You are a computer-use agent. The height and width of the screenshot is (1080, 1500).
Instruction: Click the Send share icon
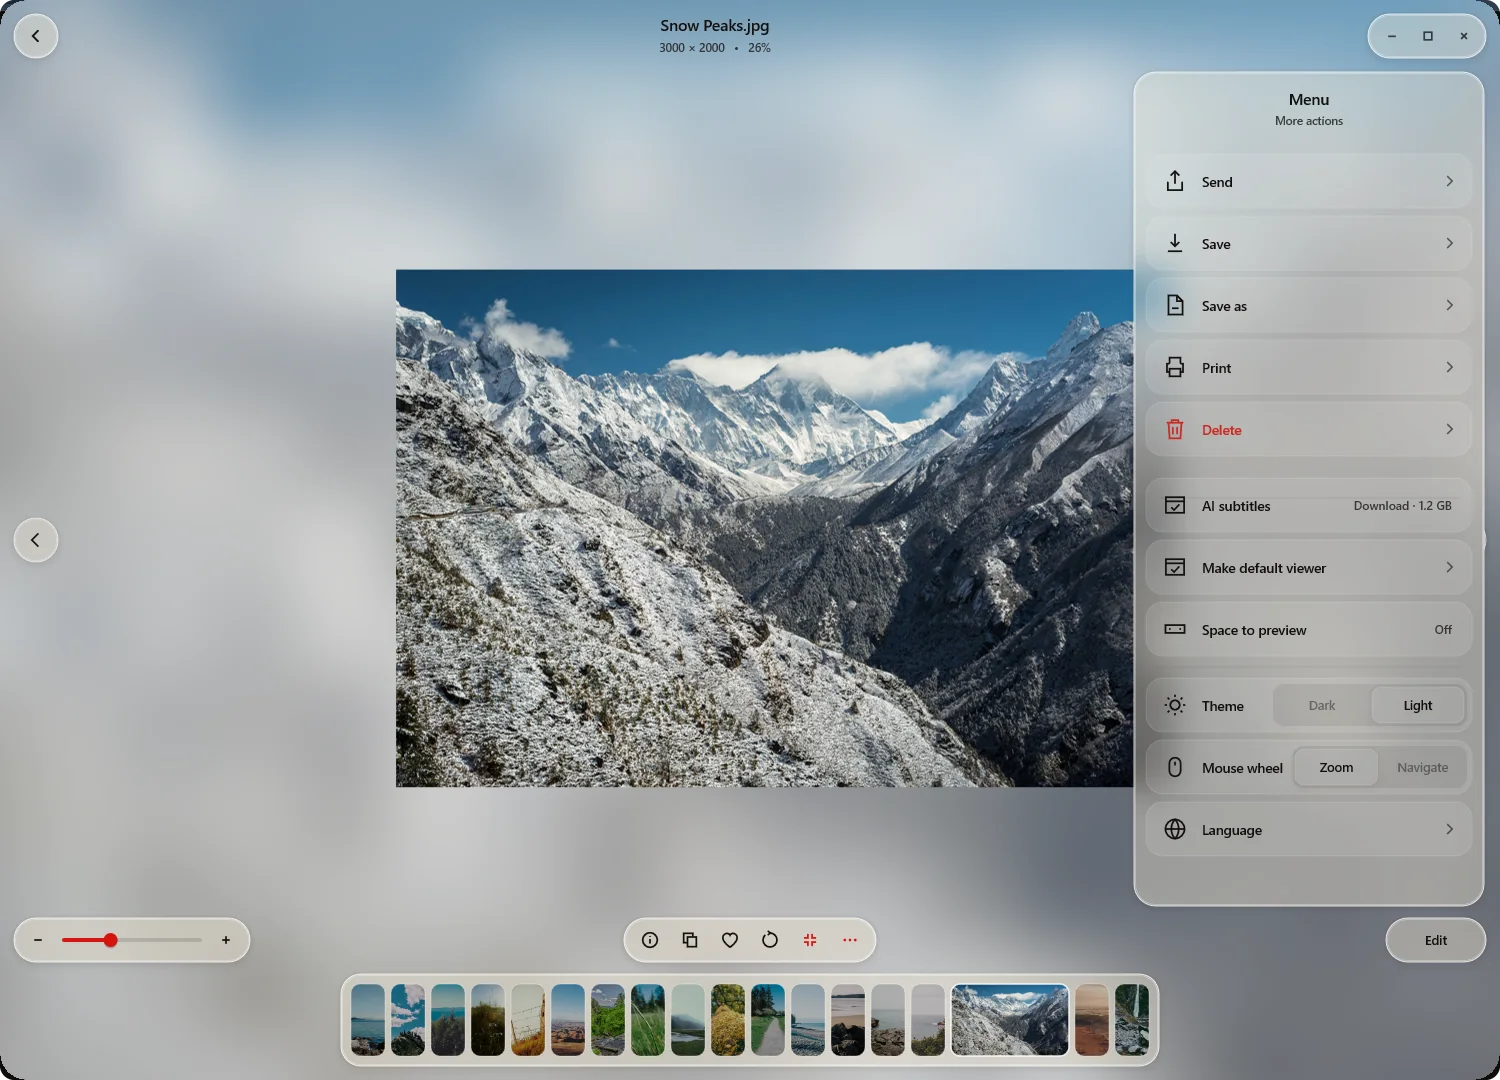[x=1175, y=181]
